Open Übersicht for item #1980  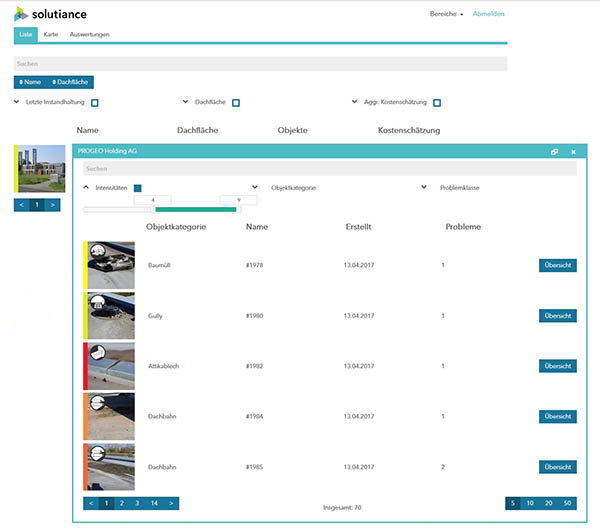pos(558,316)
